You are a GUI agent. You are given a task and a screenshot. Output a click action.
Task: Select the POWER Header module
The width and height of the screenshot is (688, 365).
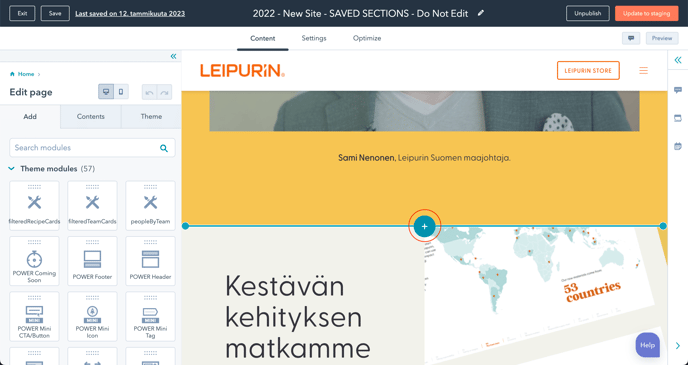click(x=150, y=261)
